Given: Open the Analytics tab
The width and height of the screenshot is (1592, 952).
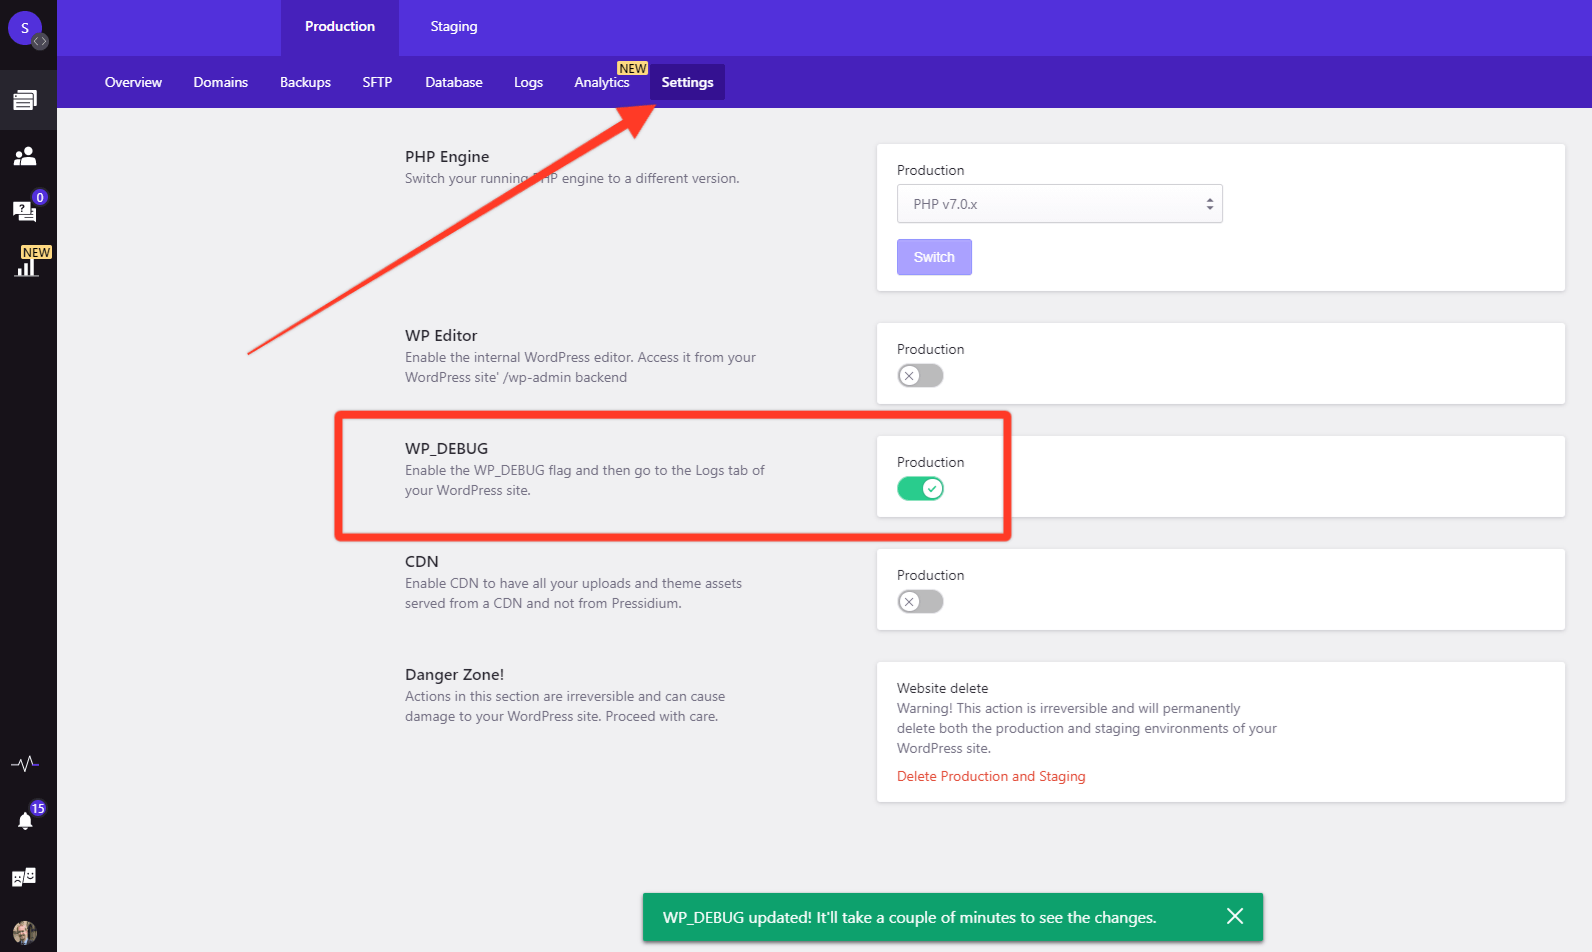Looking at the screenshot, I should pyautogui.click(x=602, y=82).
